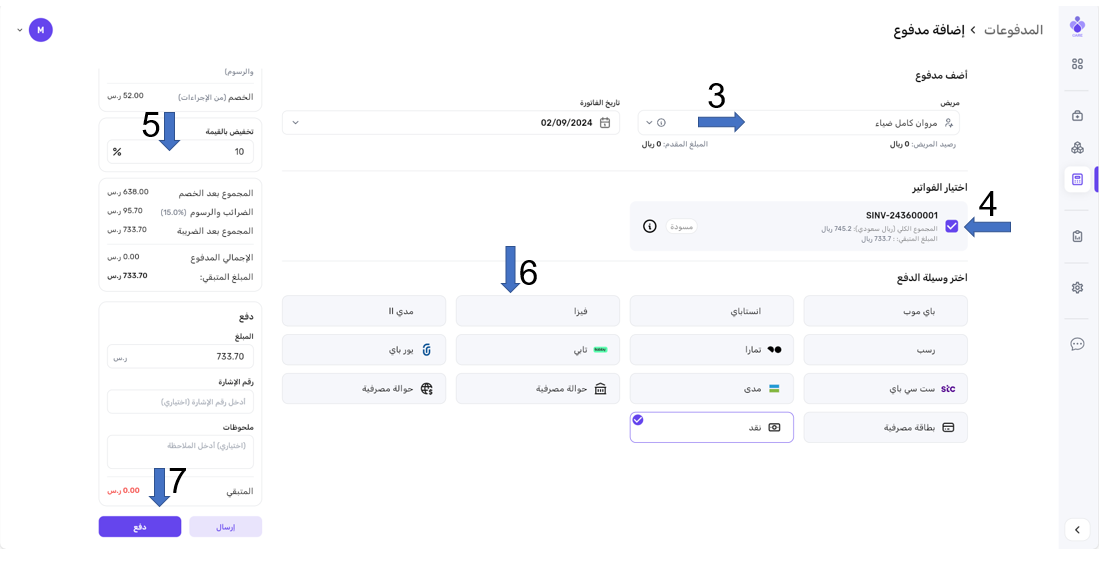
Task: Open the invoice date dropdown arrow
Action: coord(294,123)
